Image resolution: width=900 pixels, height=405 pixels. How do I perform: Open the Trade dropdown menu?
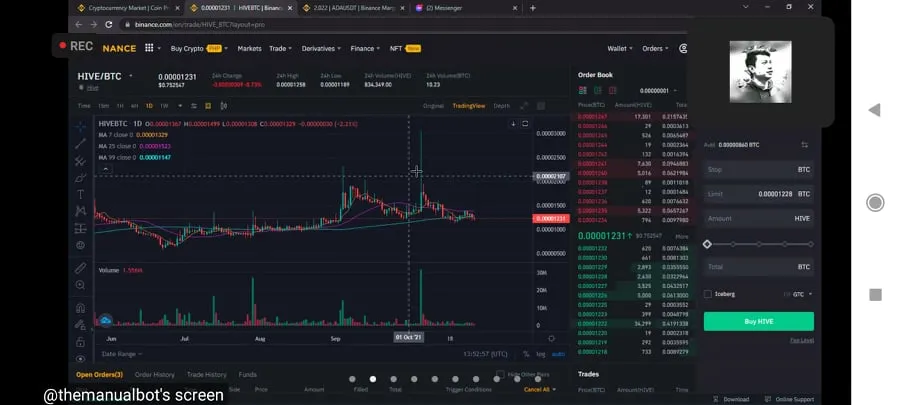point(281,49)
